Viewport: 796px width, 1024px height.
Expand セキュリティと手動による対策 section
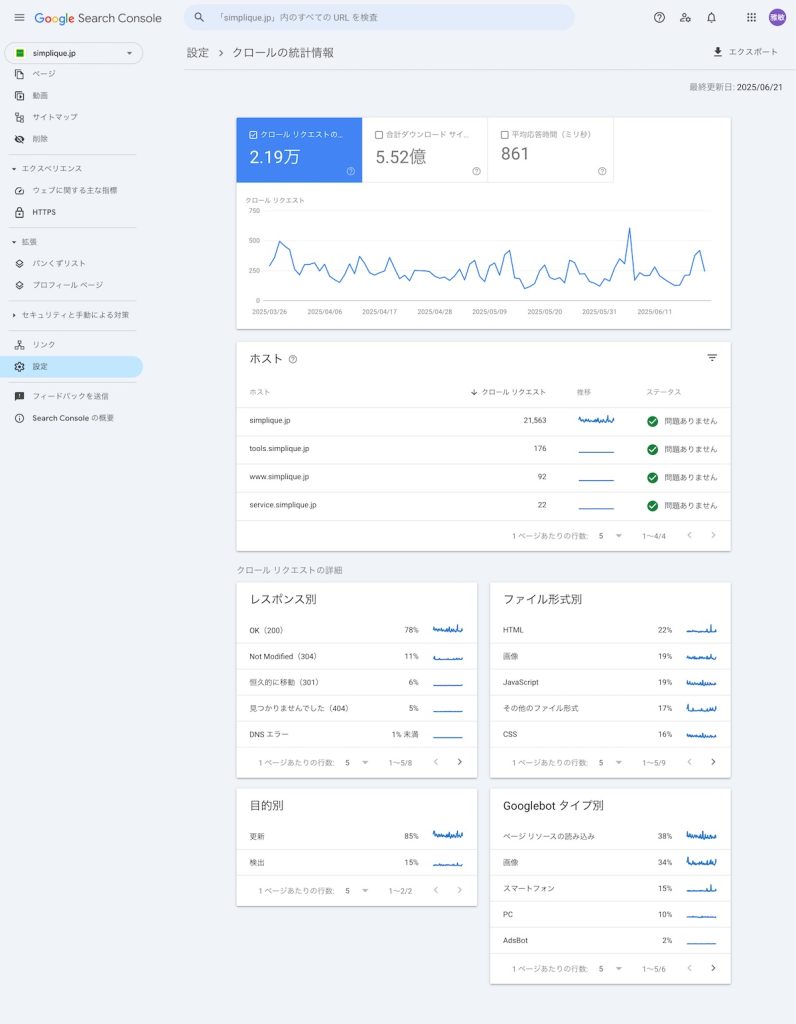[x=14, y=315]
